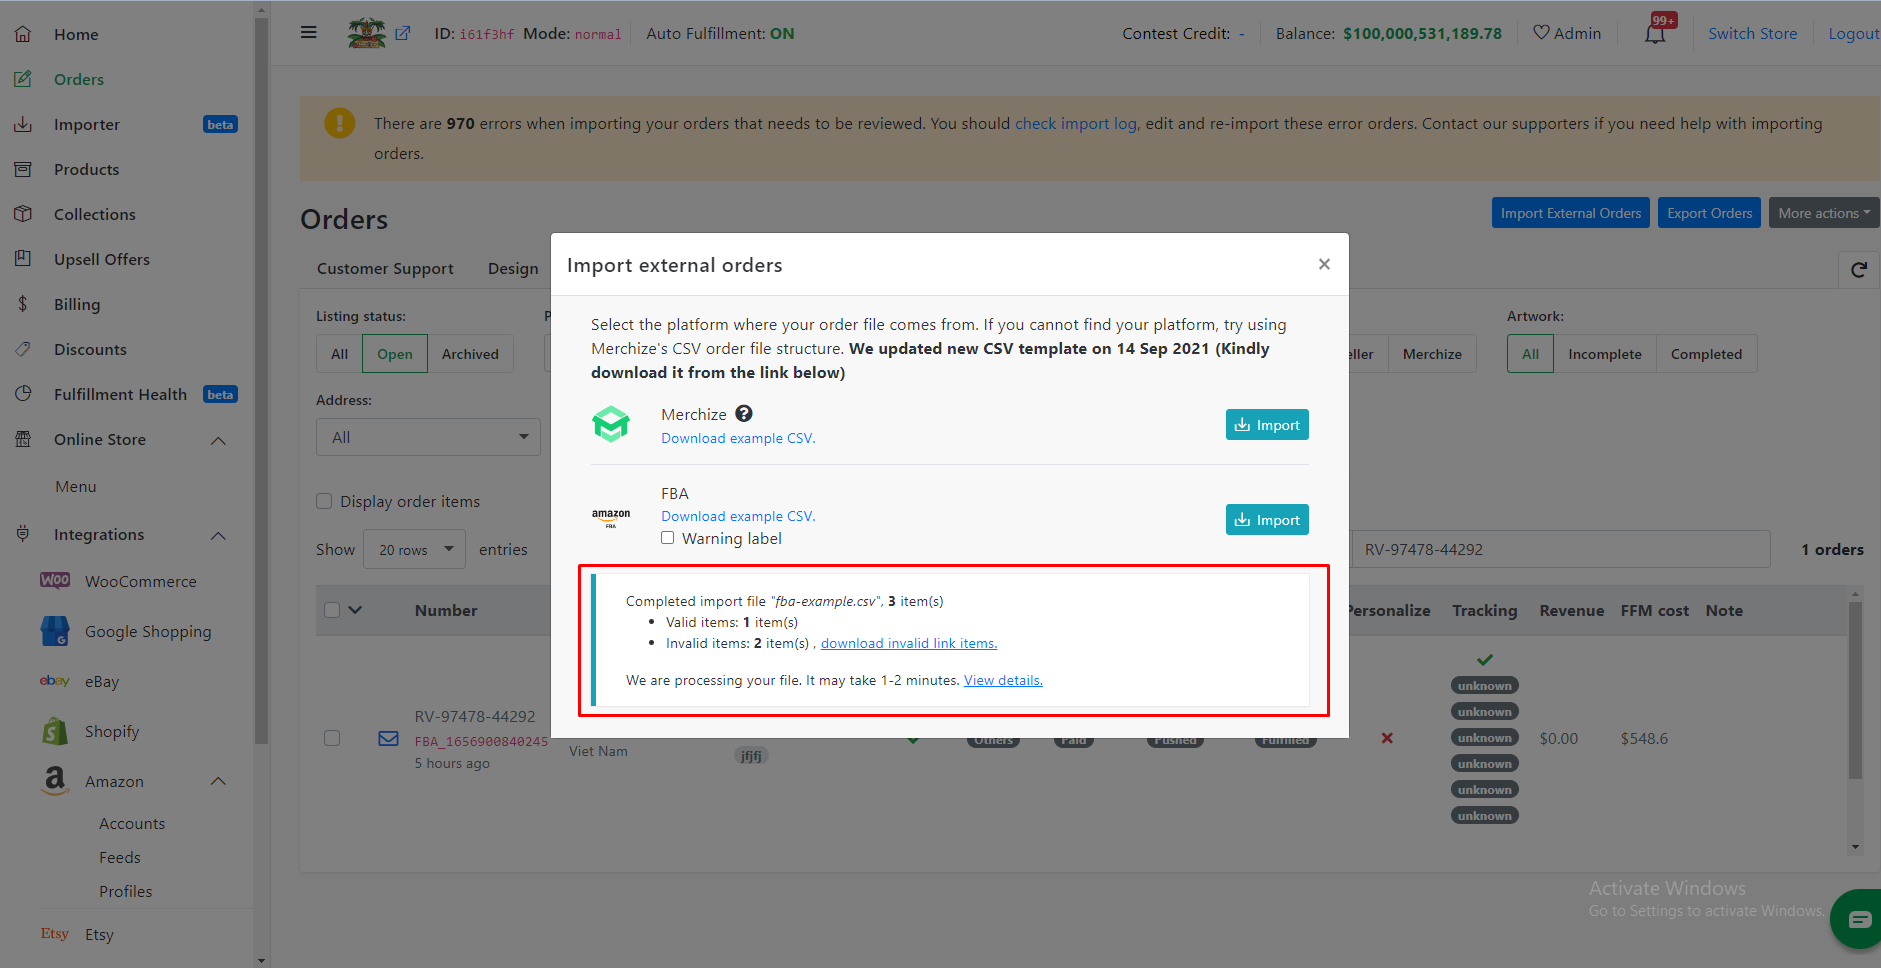Click the Integrations plug icon

click(23, 534)
